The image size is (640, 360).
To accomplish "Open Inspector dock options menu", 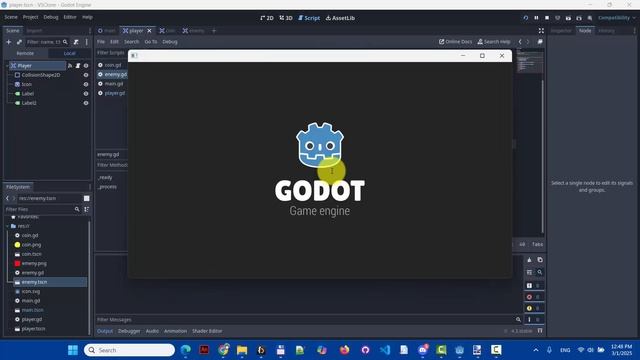I will (x=634, y=31).
